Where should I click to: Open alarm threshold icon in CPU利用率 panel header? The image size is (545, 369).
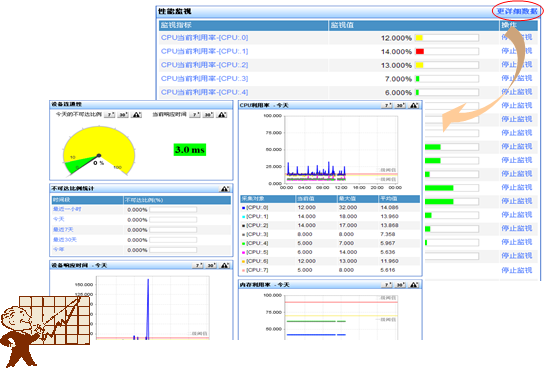[x=414, y=105]
